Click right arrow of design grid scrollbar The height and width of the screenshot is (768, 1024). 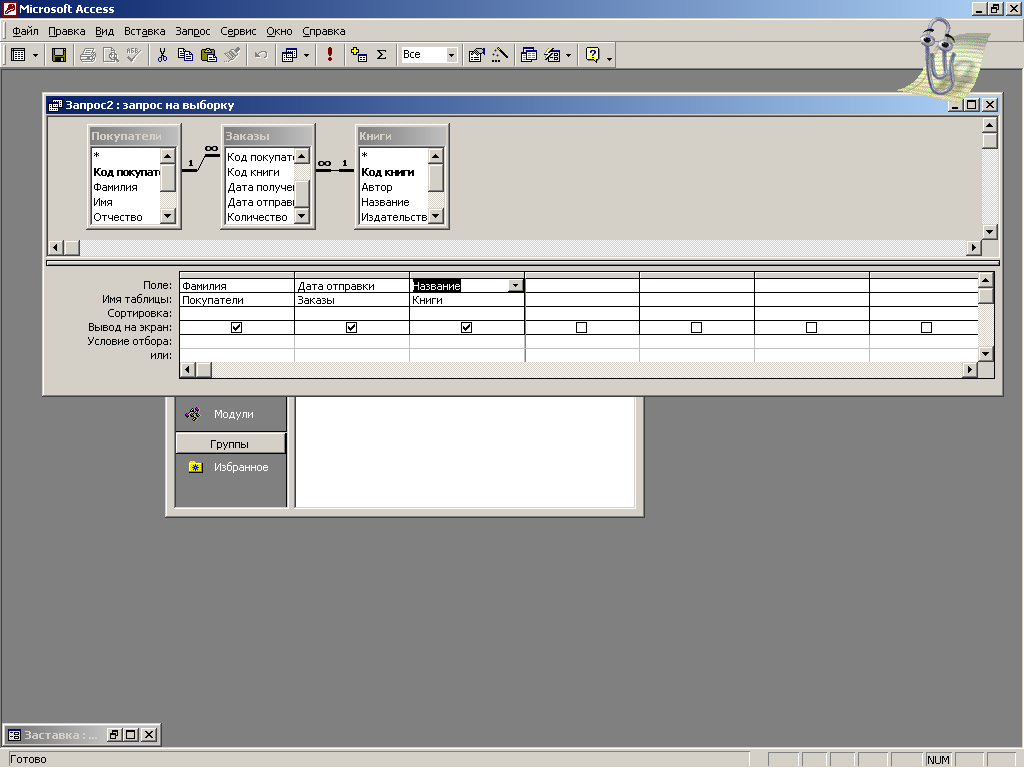coord(970,370)
